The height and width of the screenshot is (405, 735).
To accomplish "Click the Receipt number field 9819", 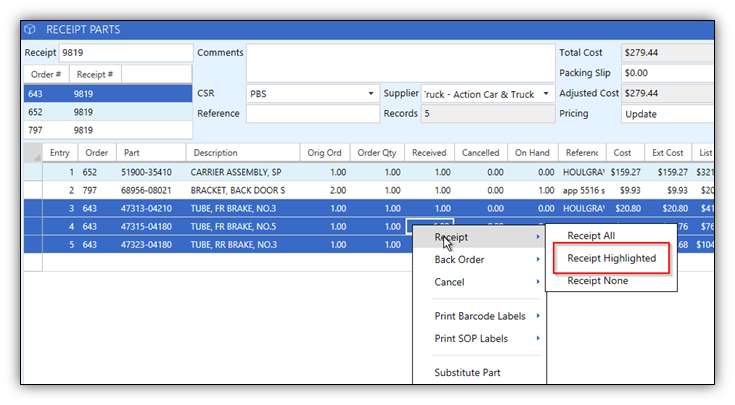I will pyautogui.click(x=126, y=52).
